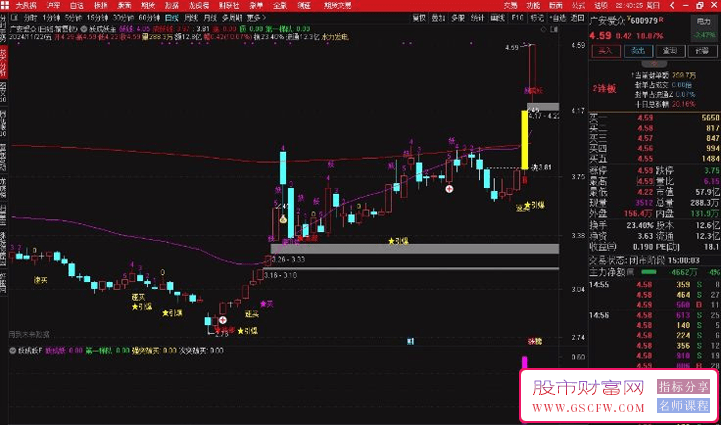721x425 pixels.
Task: Select the 周线 weekly timeframe
Action: (191, 18)
